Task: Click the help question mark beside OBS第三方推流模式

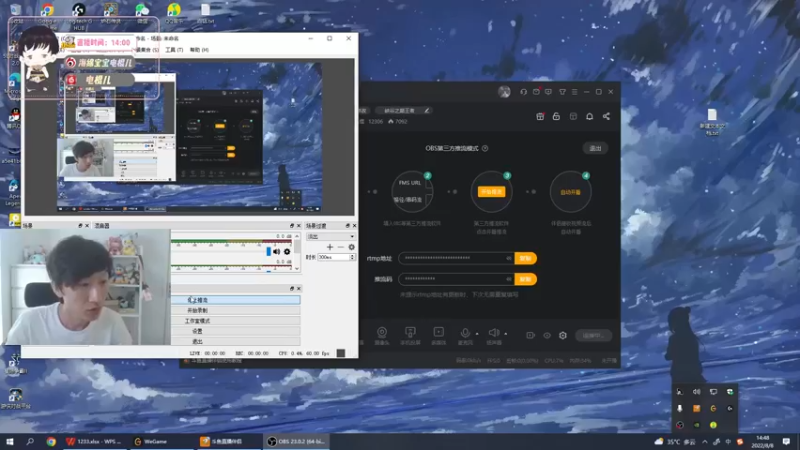Action: pyautogui.click(x=485, y=148)
